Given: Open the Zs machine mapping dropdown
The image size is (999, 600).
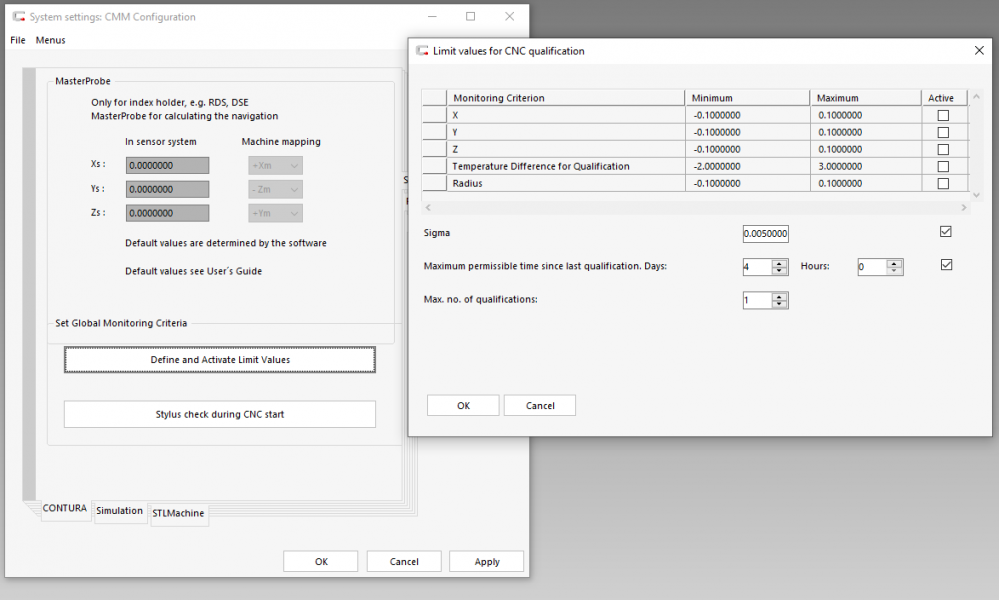Looking at the screenshot, I should [x=275, y=213].
